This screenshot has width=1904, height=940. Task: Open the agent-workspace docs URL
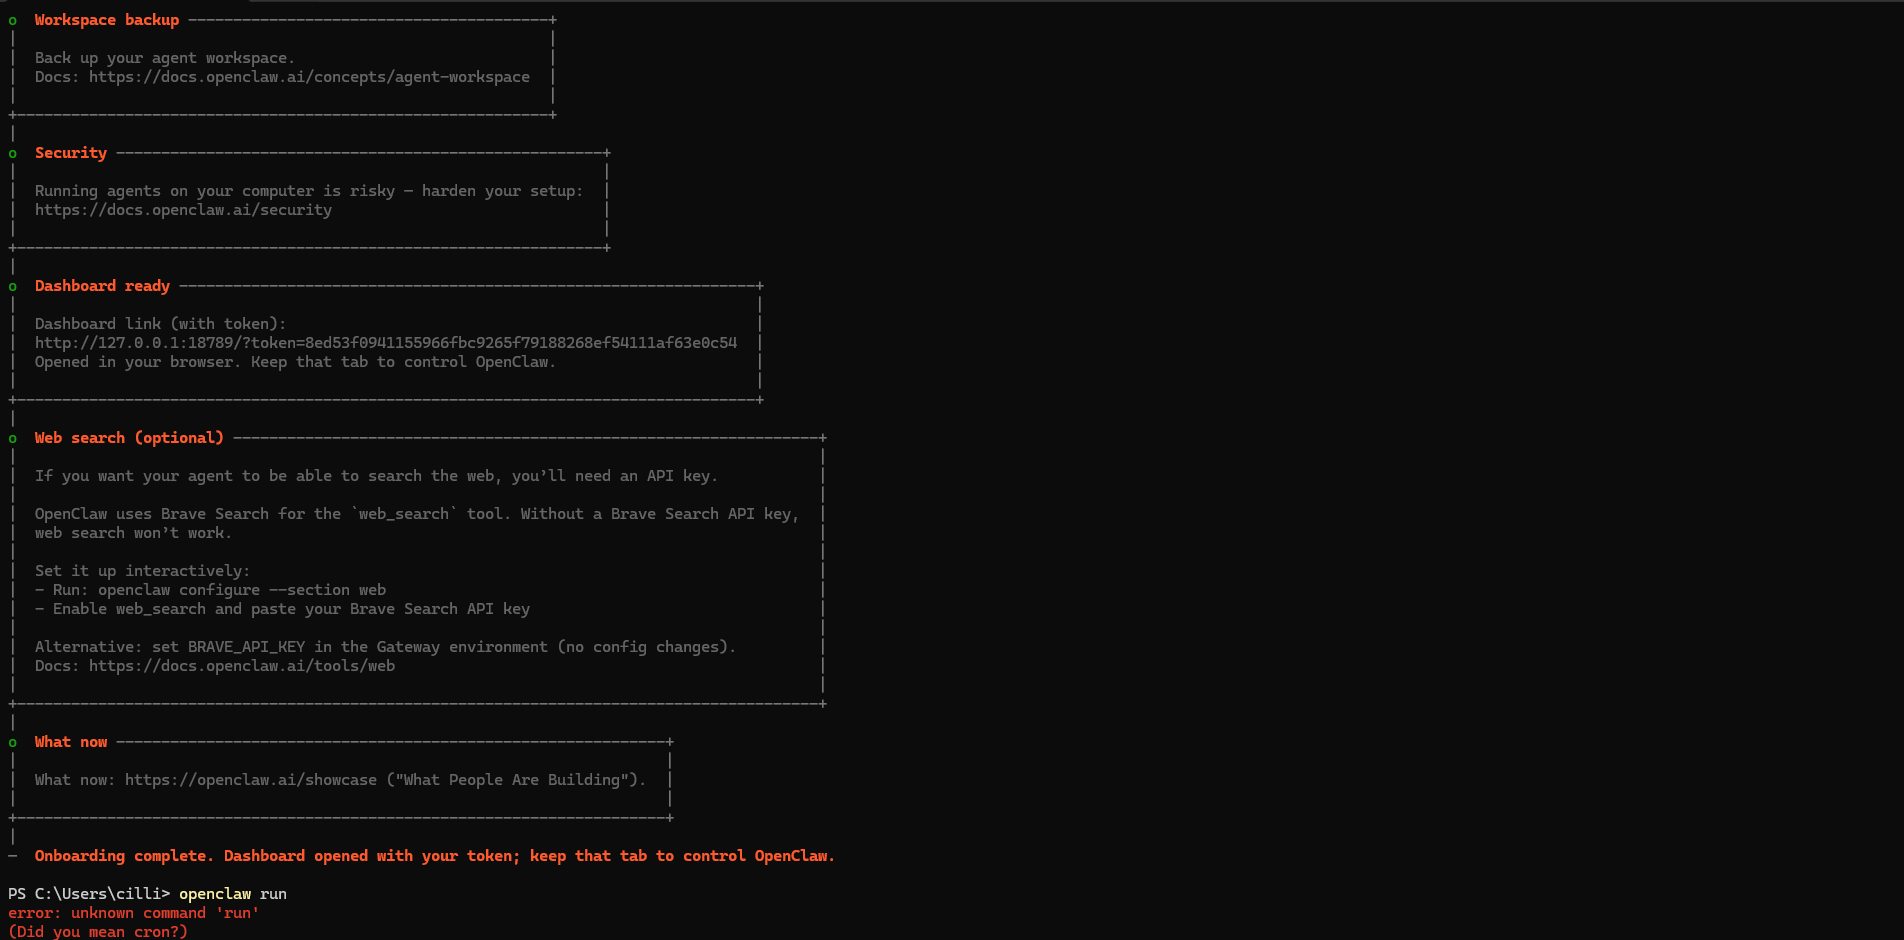309,77
